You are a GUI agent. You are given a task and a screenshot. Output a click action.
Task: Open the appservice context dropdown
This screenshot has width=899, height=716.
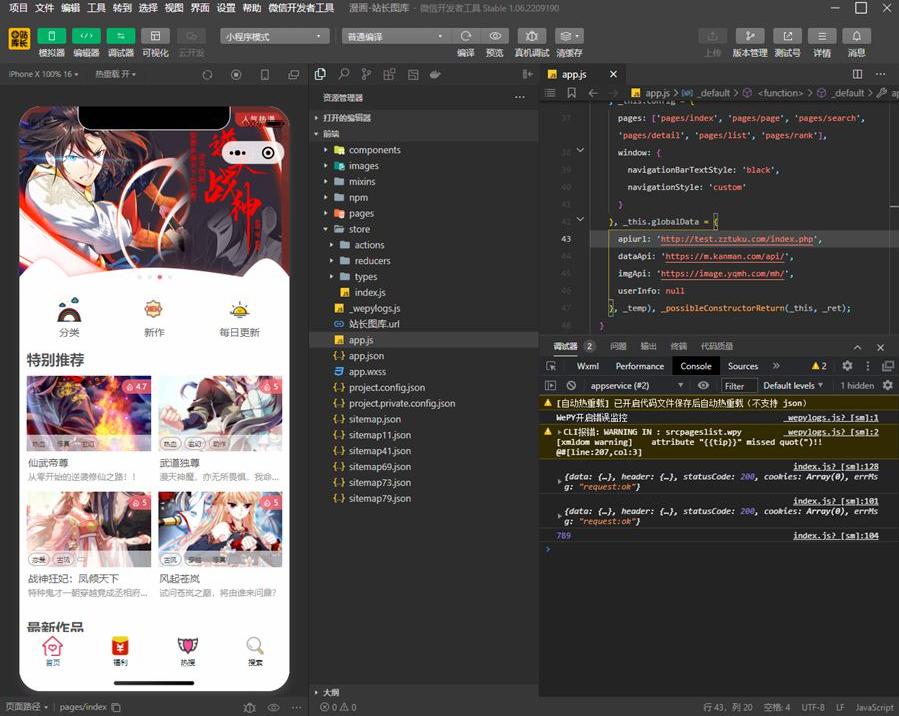coord(636,386)
